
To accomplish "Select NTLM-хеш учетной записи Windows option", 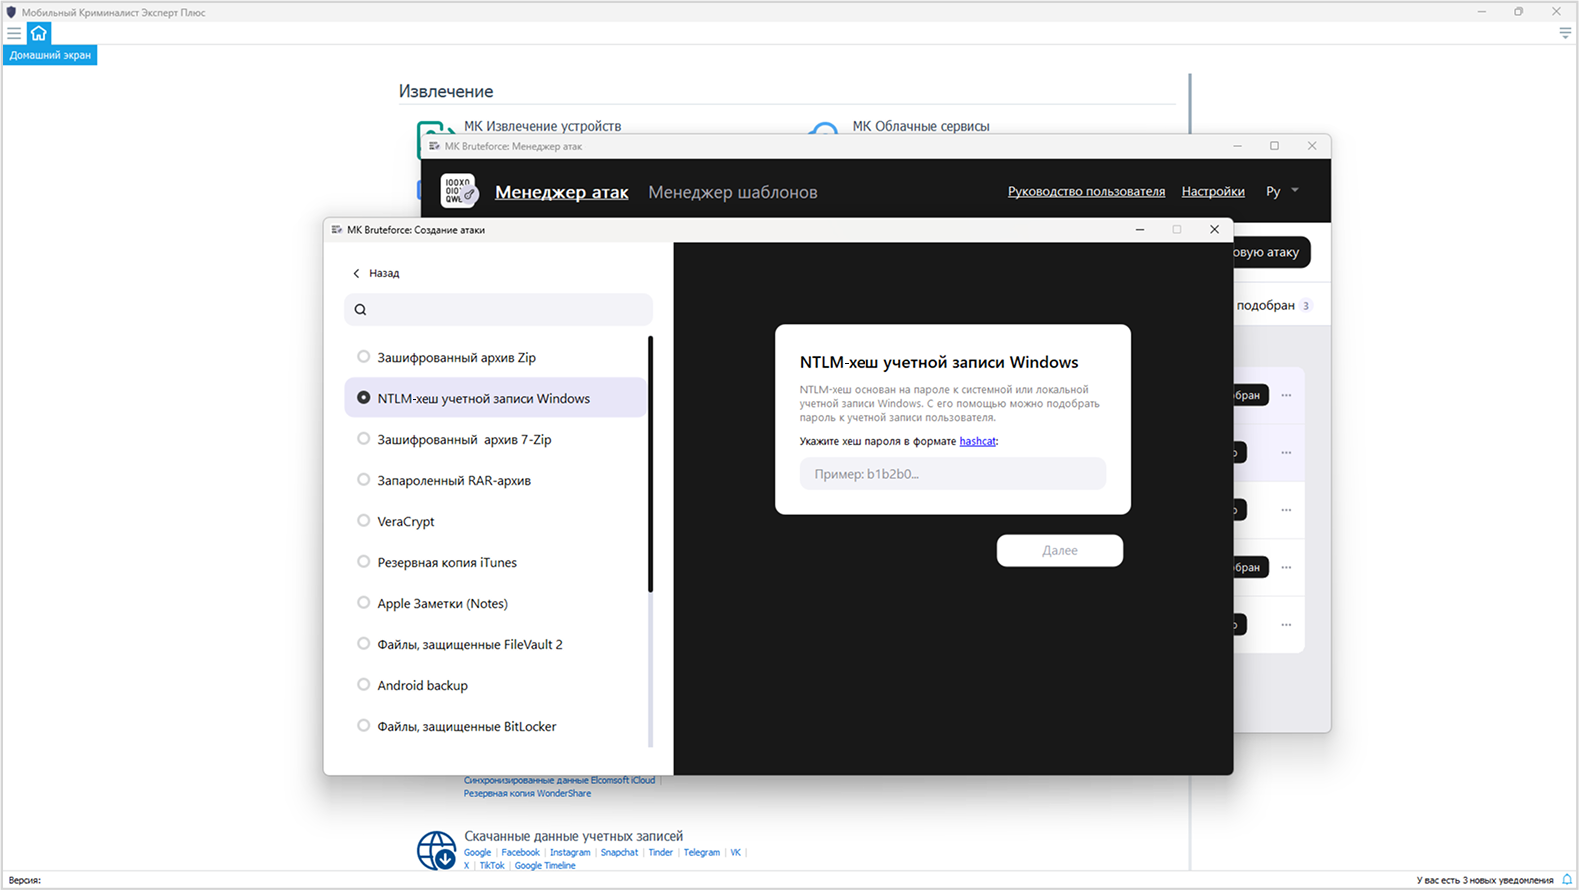I will (495, 398).
